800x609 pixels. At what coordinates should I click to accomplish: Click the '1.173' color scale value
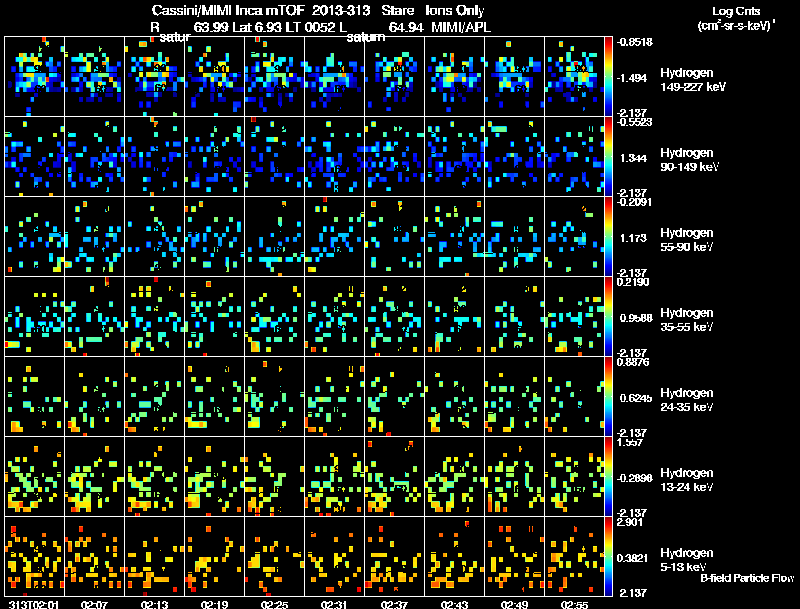633,238
